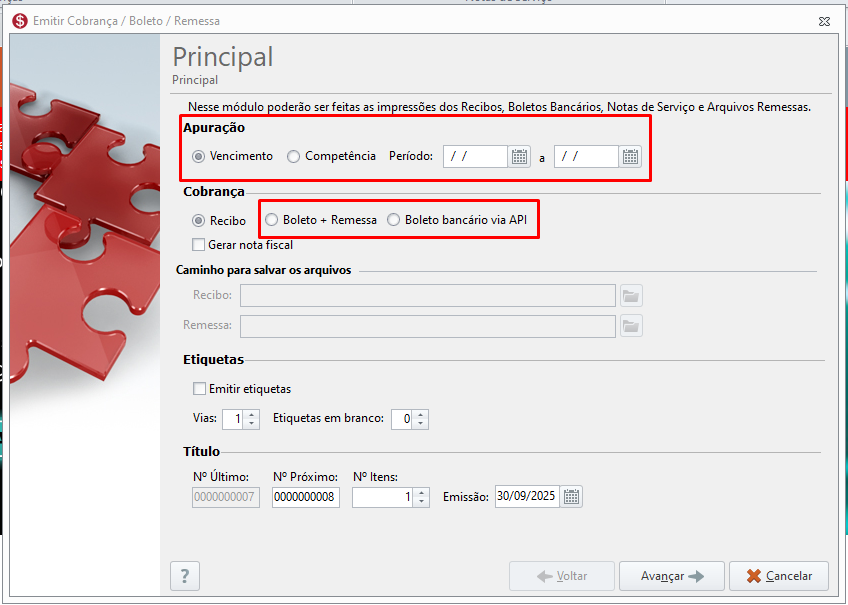The height and width of the screenshot is (605, 848).
Task: Increase Etiquetas em branco value
Action: (420, 415)
